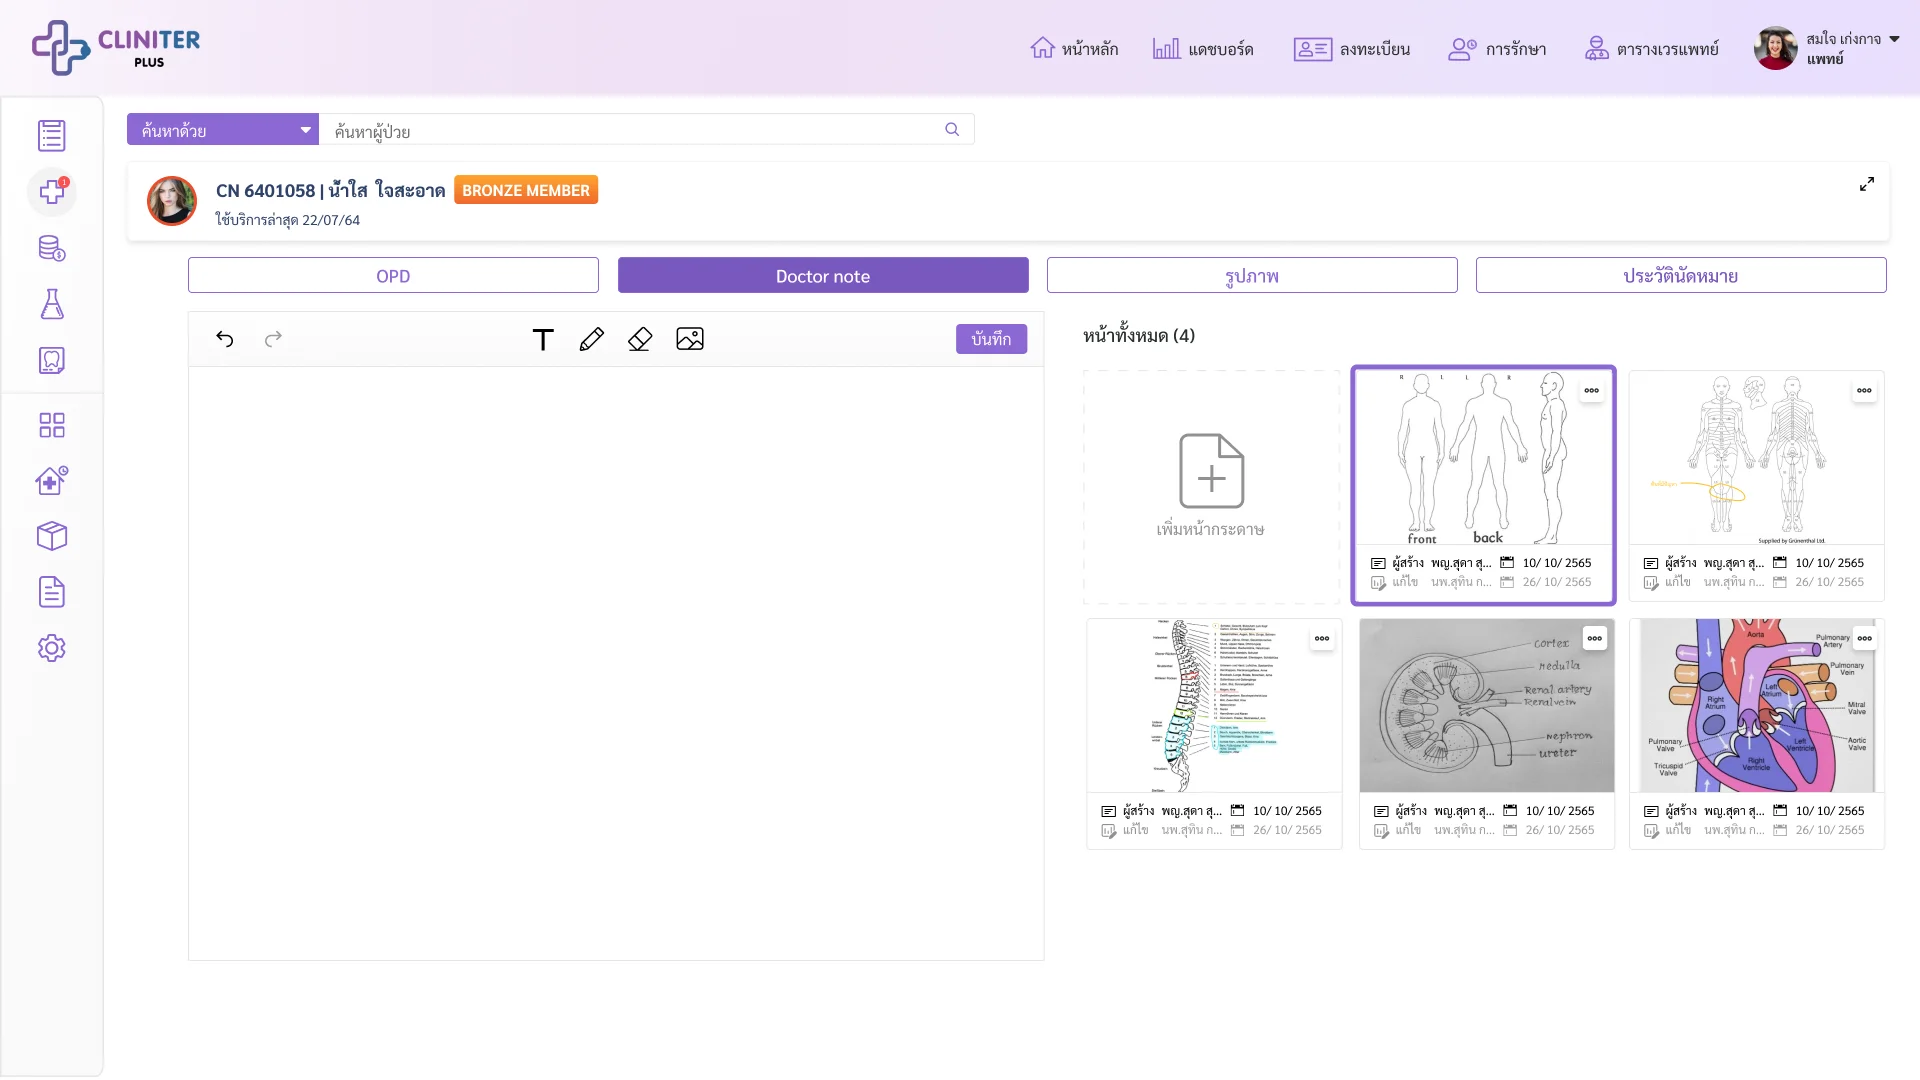Redo the note edit
This screenshot has width=1920, height=1080.
[x=273, y=339]
